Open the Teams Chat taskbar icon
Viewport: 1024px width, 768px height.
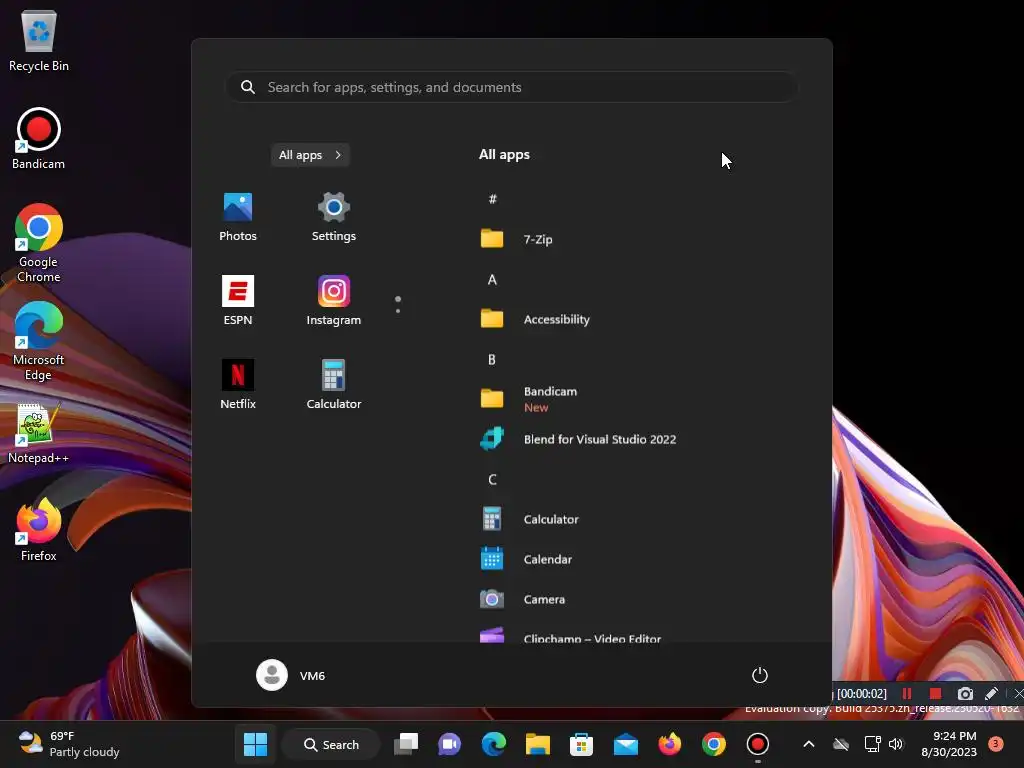(x=449, y=744)
